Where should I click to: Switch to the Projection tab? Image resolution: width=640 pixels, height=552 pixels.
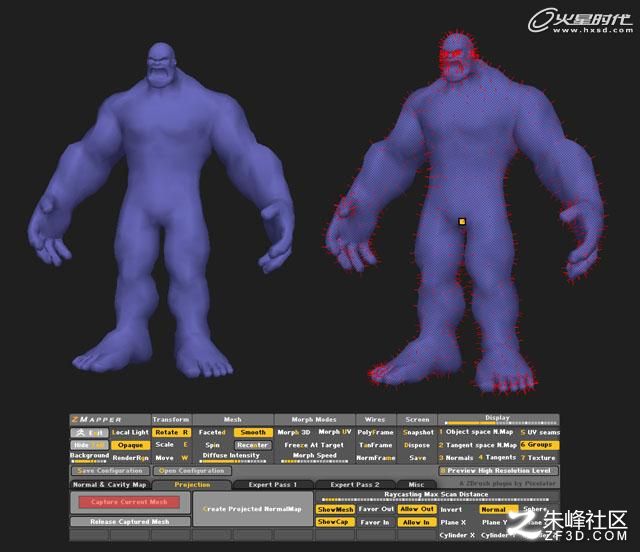[x=192, y=485]
